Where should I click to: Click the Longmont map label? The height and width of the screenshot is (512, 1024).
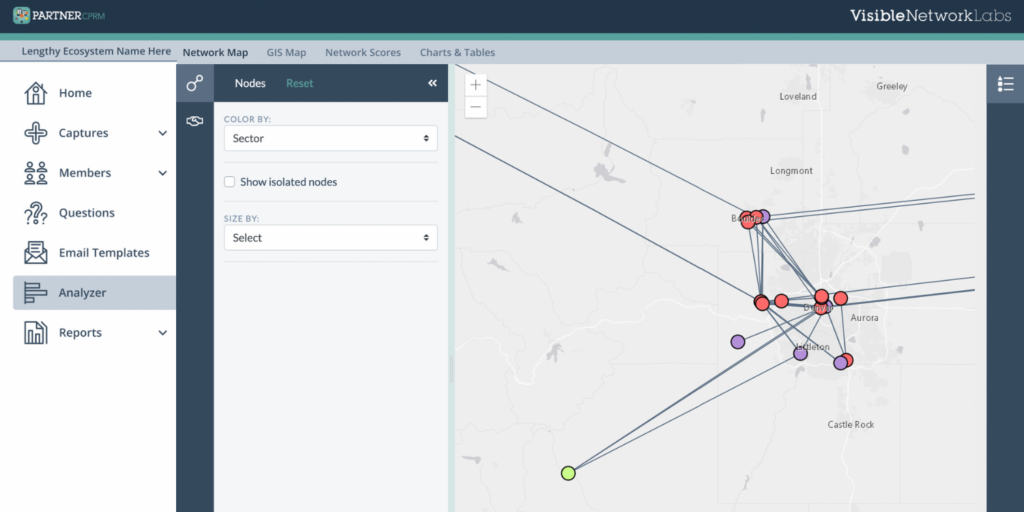[791, 170]
